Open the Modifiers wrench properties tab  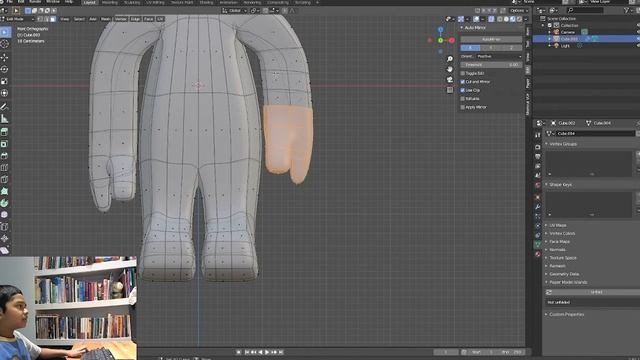pyautogui.click(x=538, y=207)
